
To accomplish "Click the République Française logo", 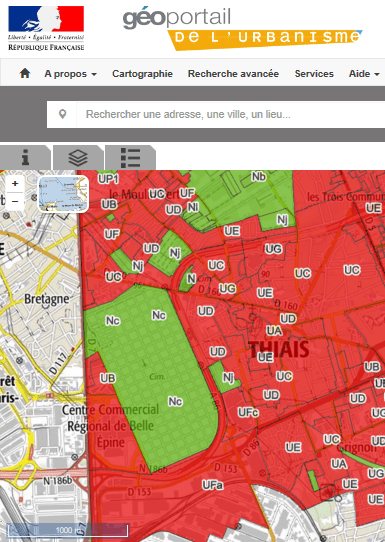I will click(x=46, y=28).
